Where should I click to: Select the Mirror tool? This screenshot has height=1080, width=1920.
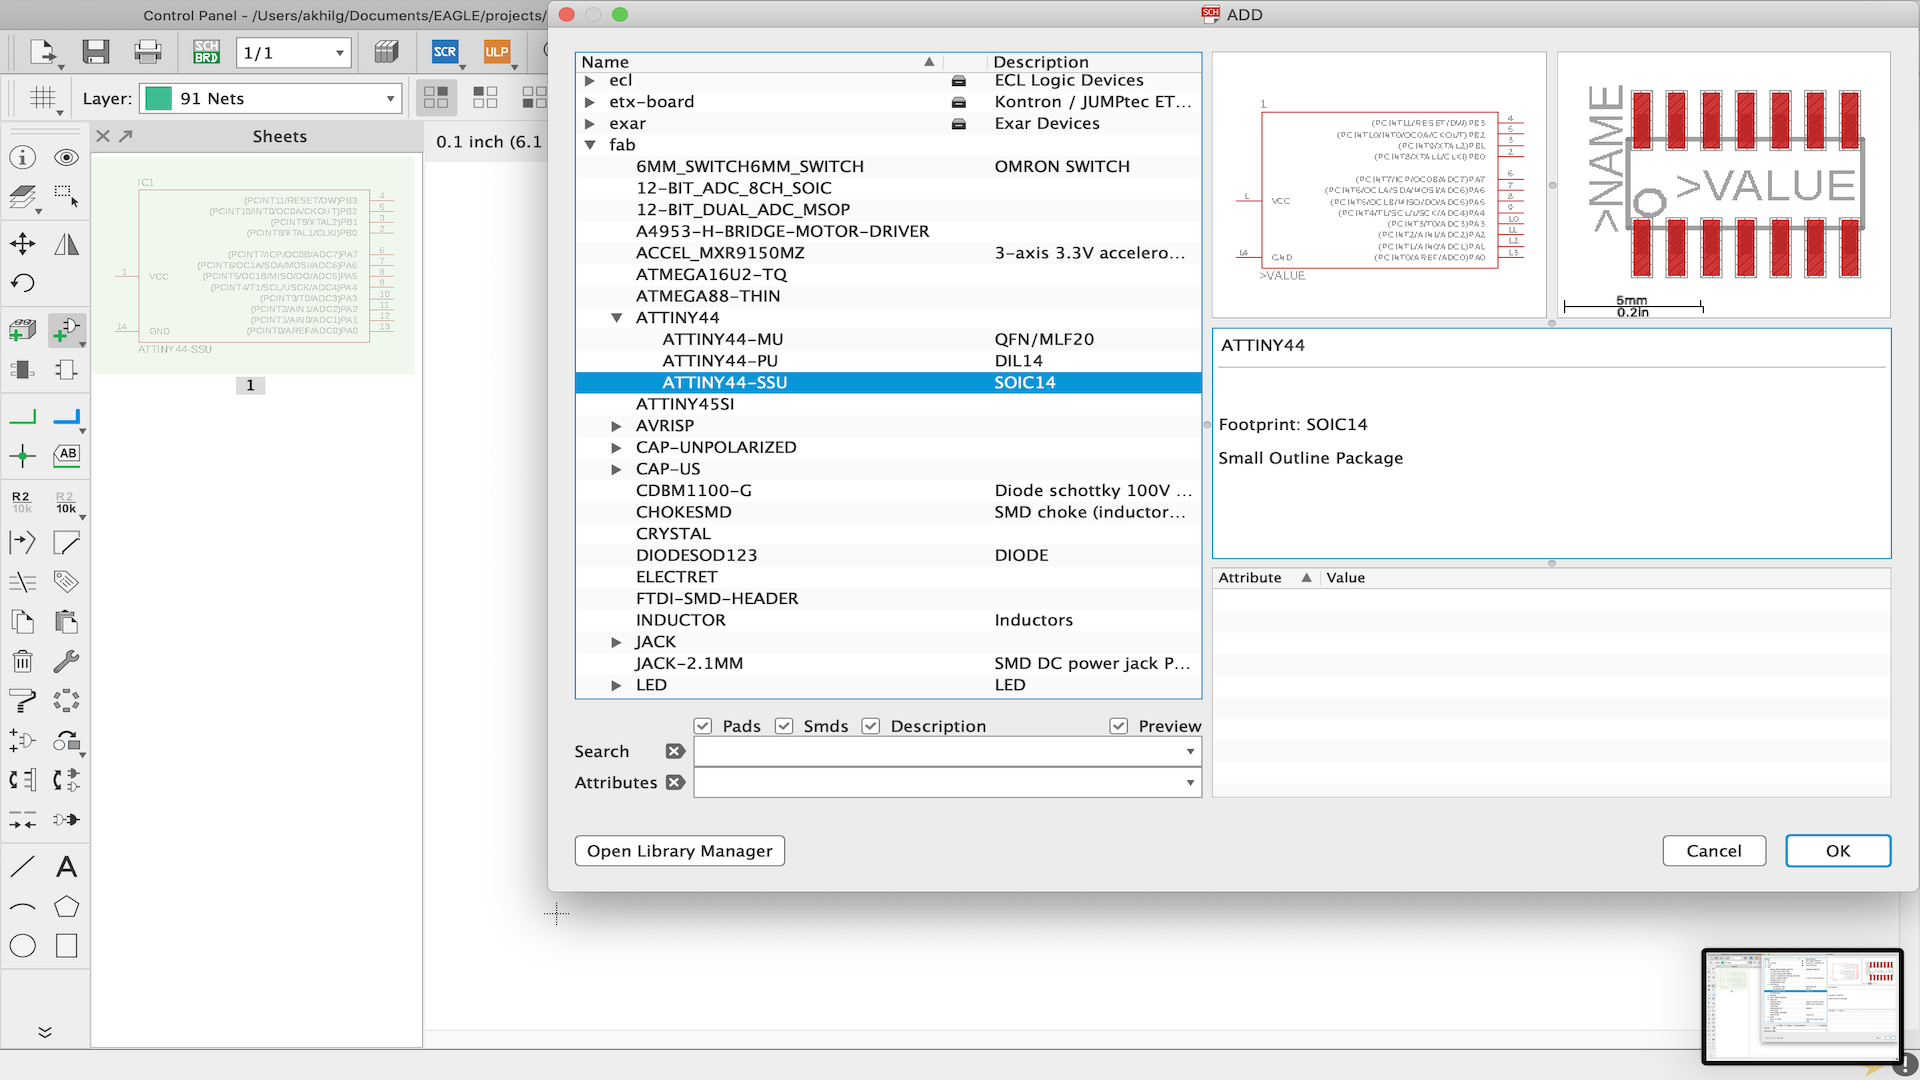66,243
